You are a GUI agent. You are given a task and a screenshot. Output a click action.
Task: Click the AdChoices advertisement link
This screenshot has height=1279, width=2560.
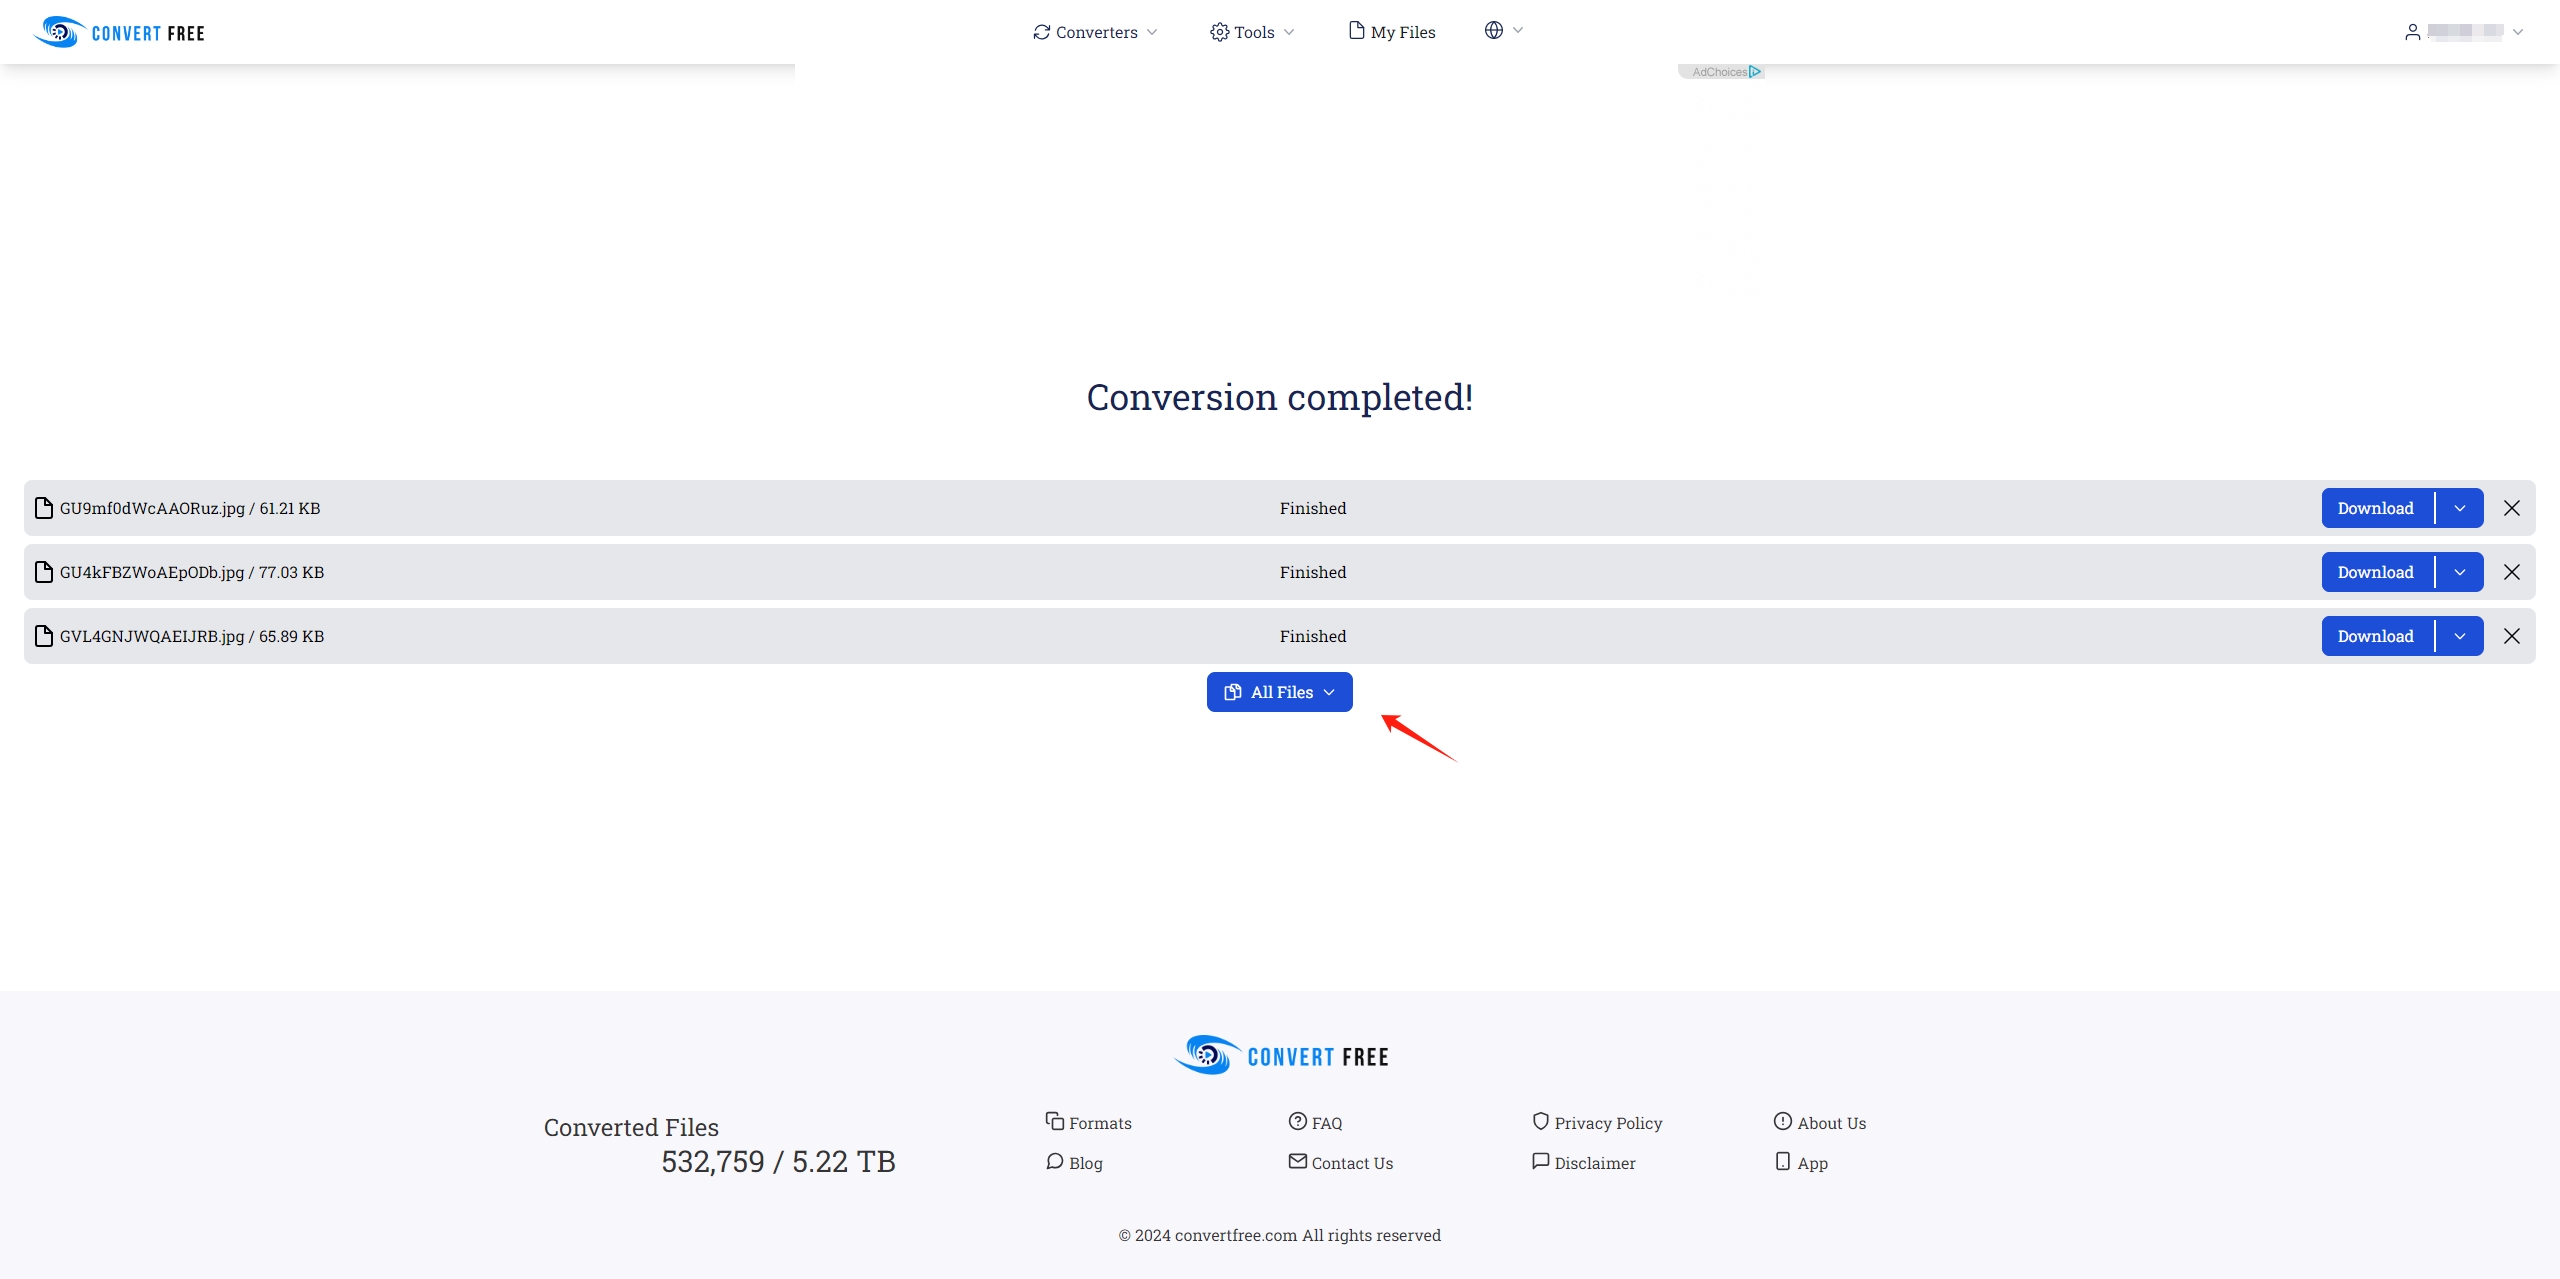(1721, 70)
